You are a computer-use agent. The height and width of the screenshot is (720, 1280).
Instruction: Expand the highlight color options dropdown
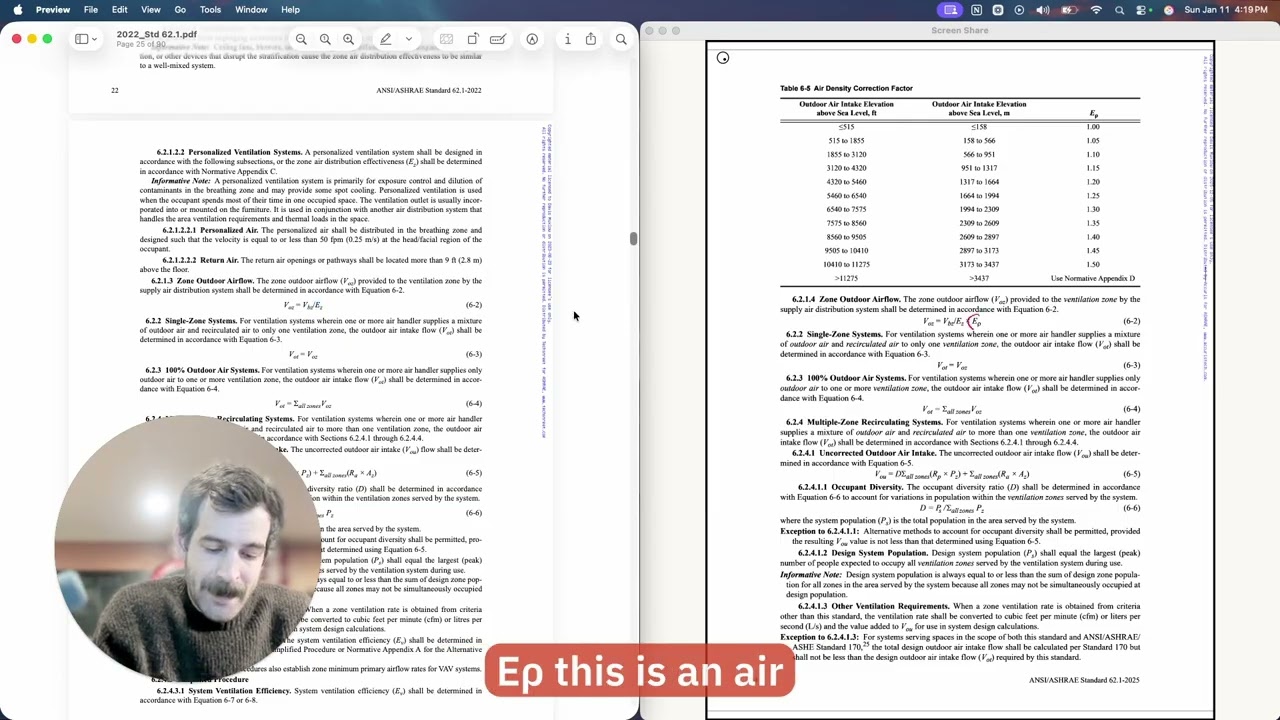(x=408, y=39)
